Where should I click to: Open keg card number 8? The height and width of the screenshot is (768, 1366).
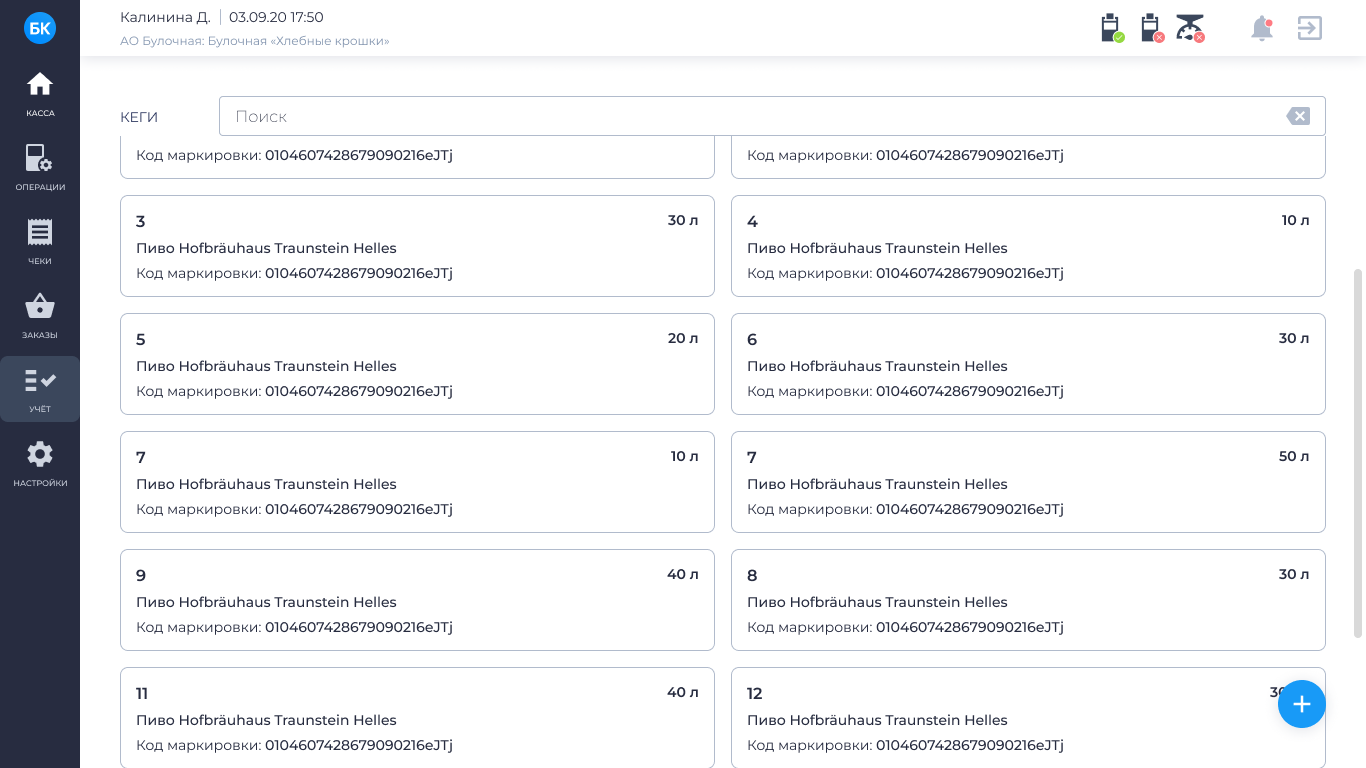click(x=1028, y=600)
